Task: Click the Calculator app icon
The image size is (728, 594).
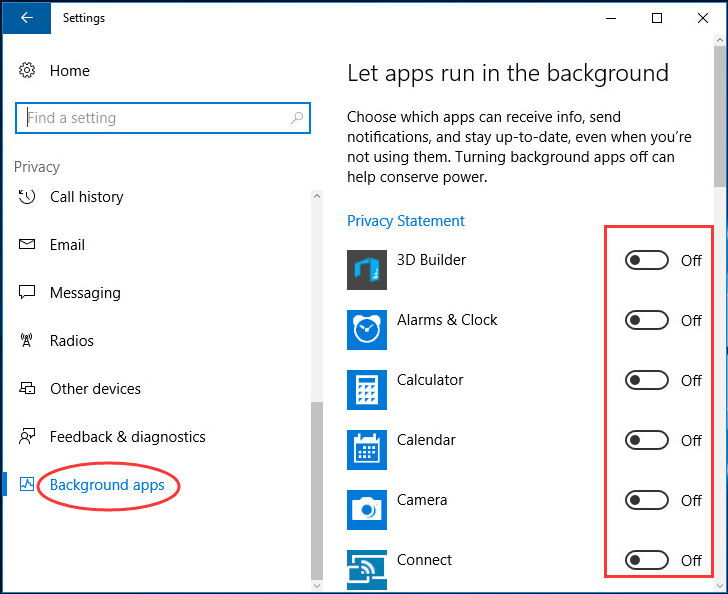Action: (x=367, y=390)
